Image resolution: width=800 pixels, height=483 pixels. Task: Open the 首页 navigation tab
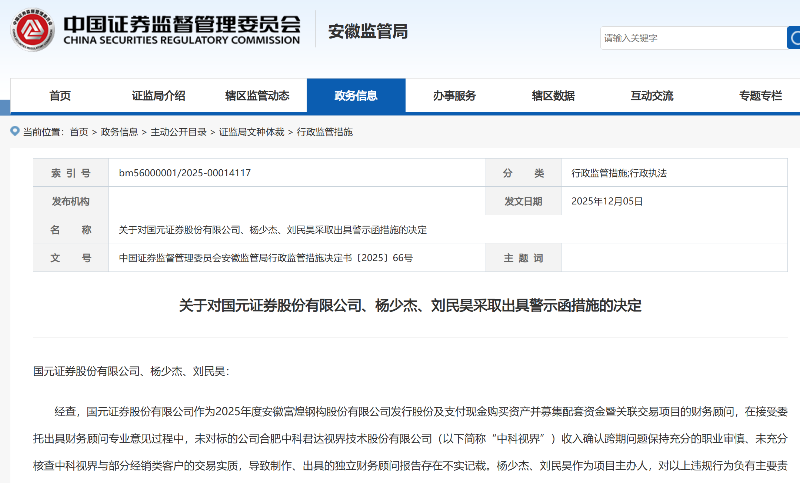tap(60, 95)
